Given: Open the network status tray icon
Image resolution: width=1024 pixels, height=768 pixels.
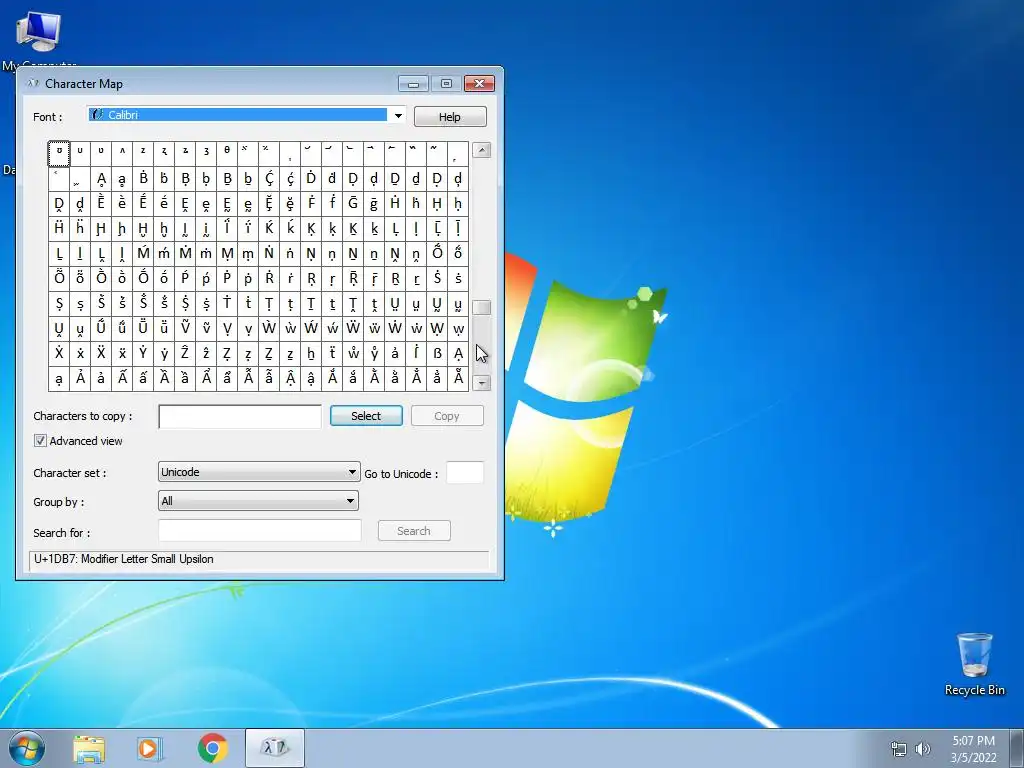Looking at the screenshot, I should [899, 749].
